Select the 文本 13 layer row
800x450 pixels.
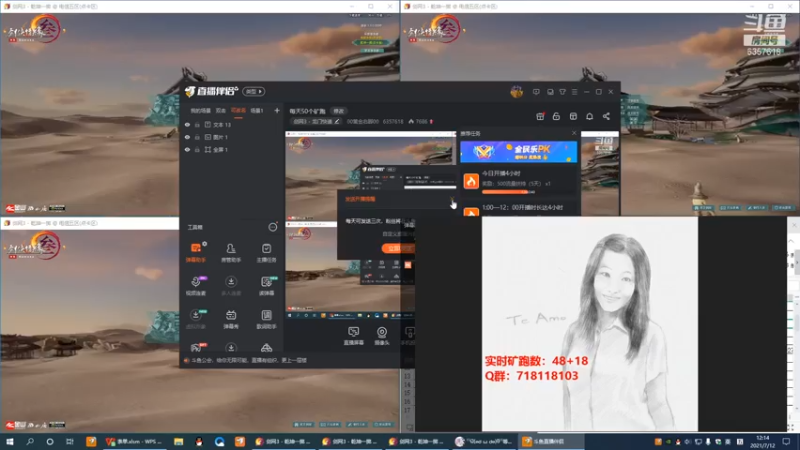pyautogui.click(x=232, y=124)
